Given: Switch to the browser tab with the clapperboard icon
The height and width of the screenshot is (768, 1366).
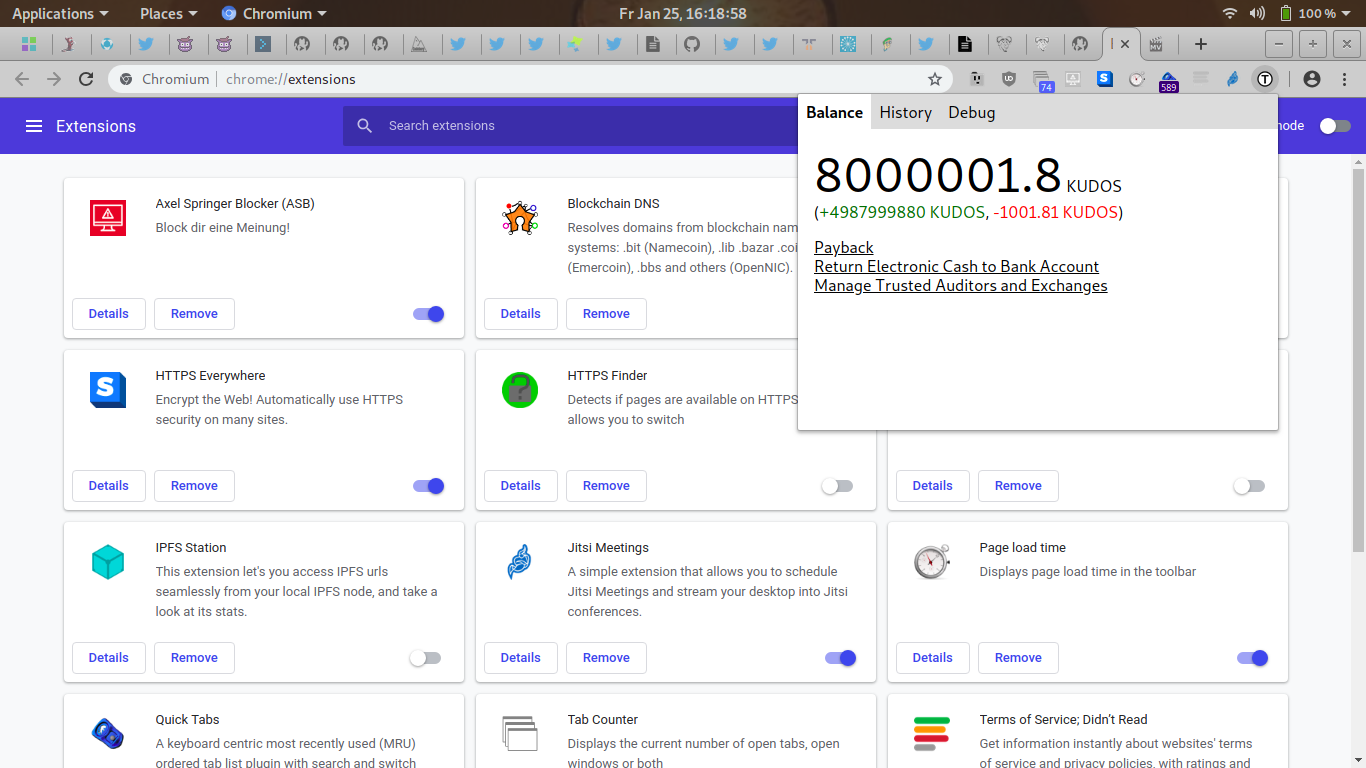Looking at the screenshot, I should tap(1156, 44).
